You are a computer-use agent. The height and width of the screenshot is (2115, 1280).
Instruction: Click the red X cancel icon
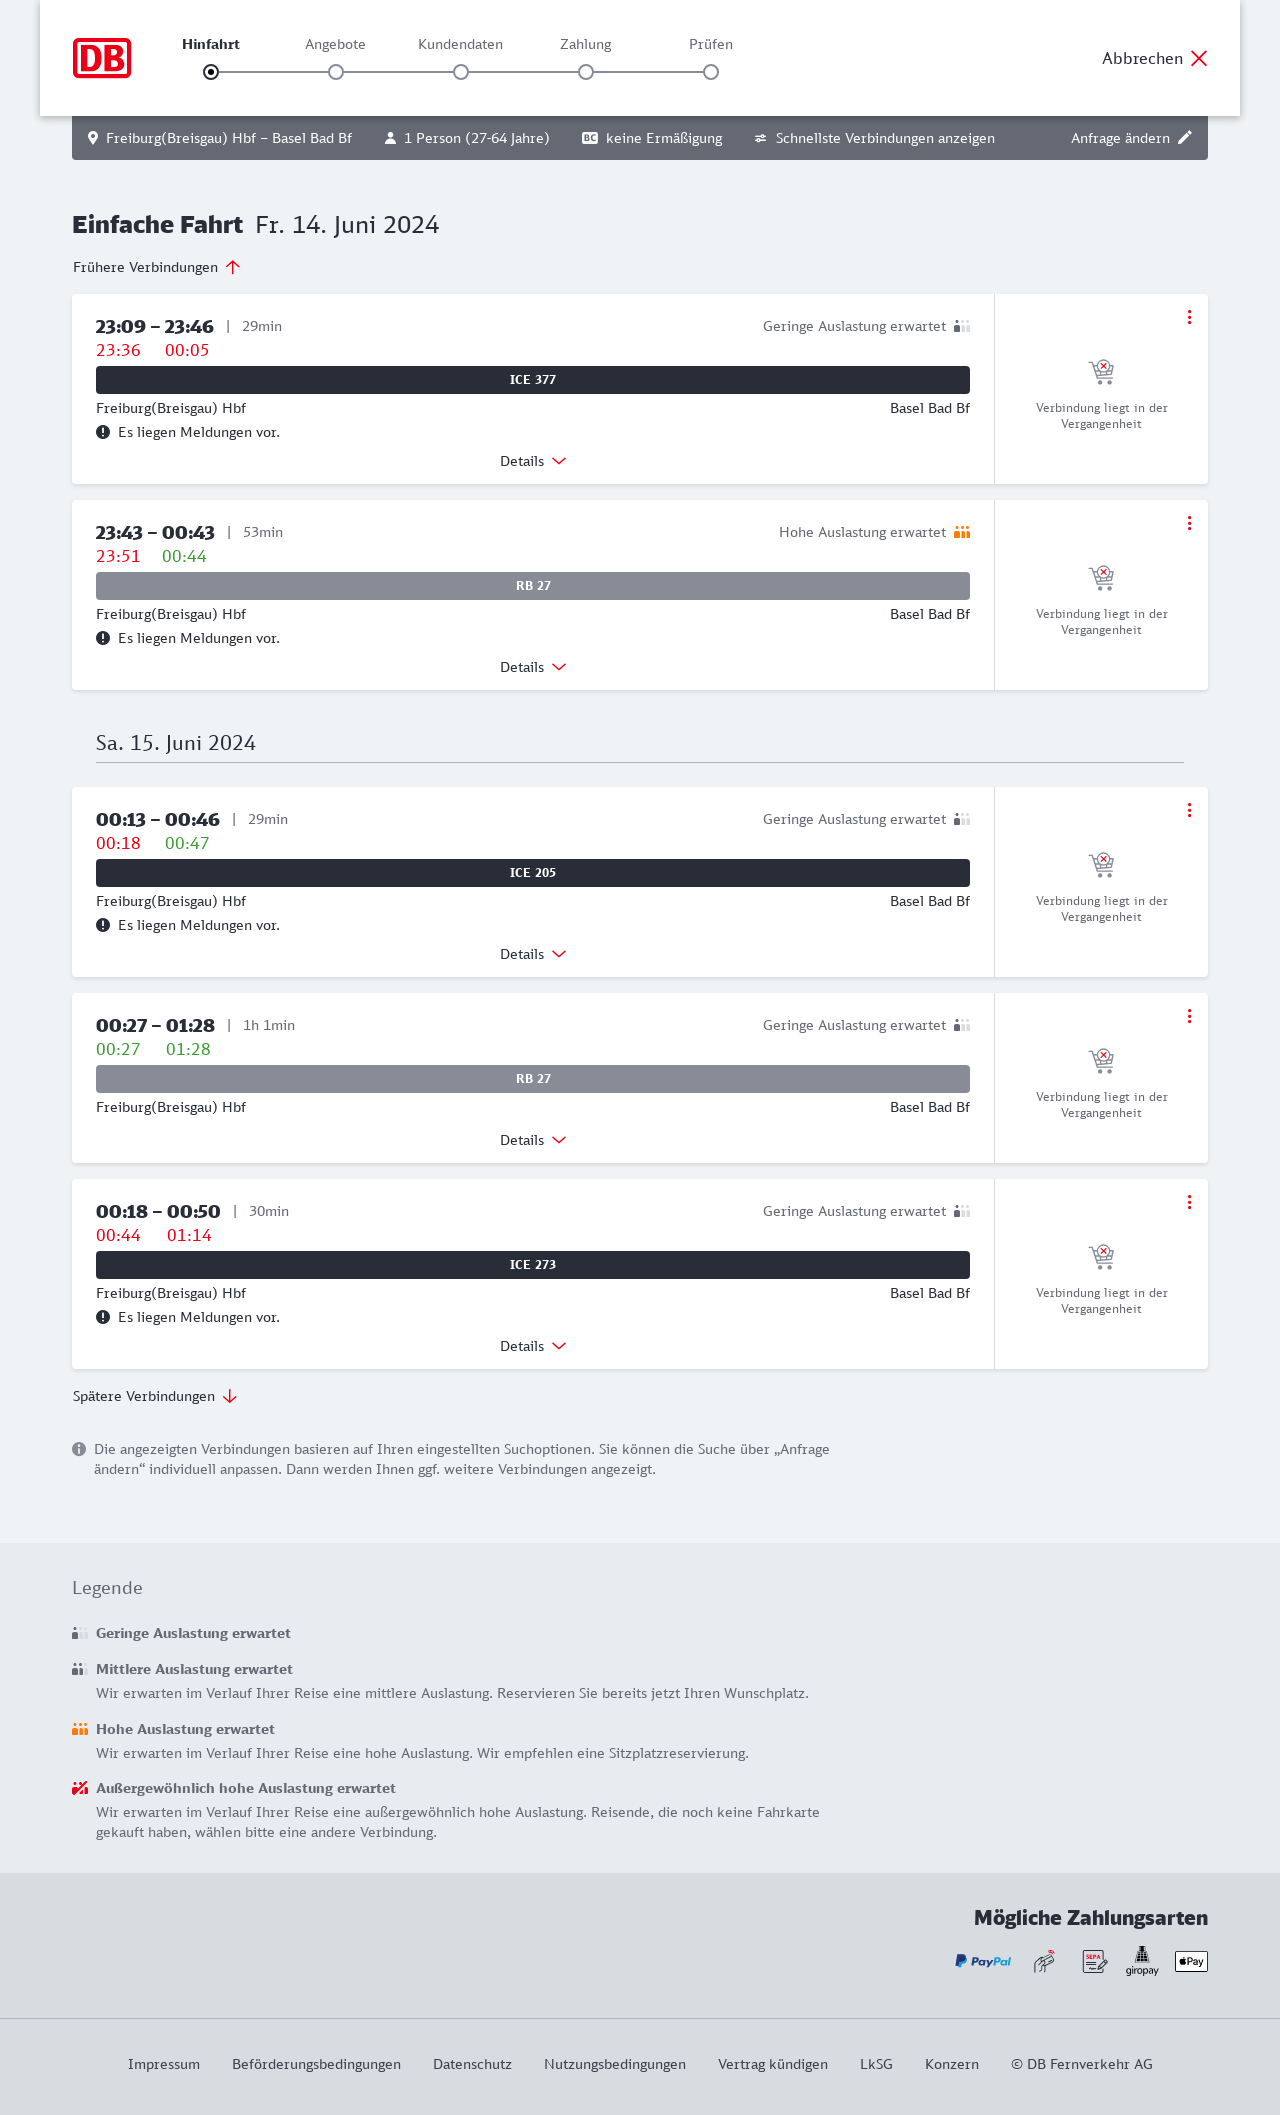coord(1199,58)
